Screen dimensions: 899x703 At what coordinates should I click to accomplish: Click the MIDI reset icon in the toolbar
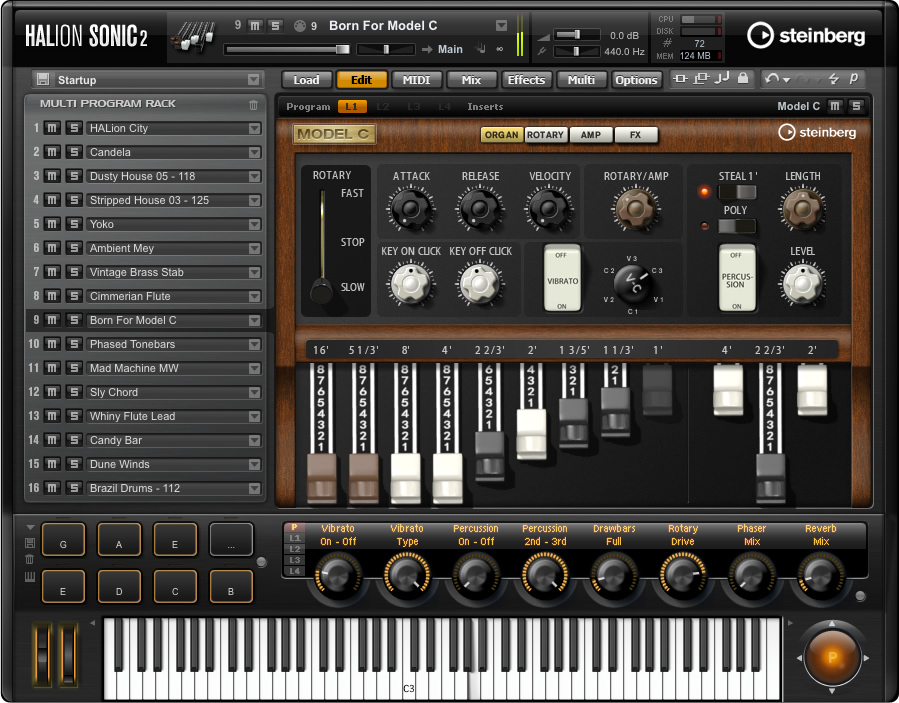click(724, 79)
